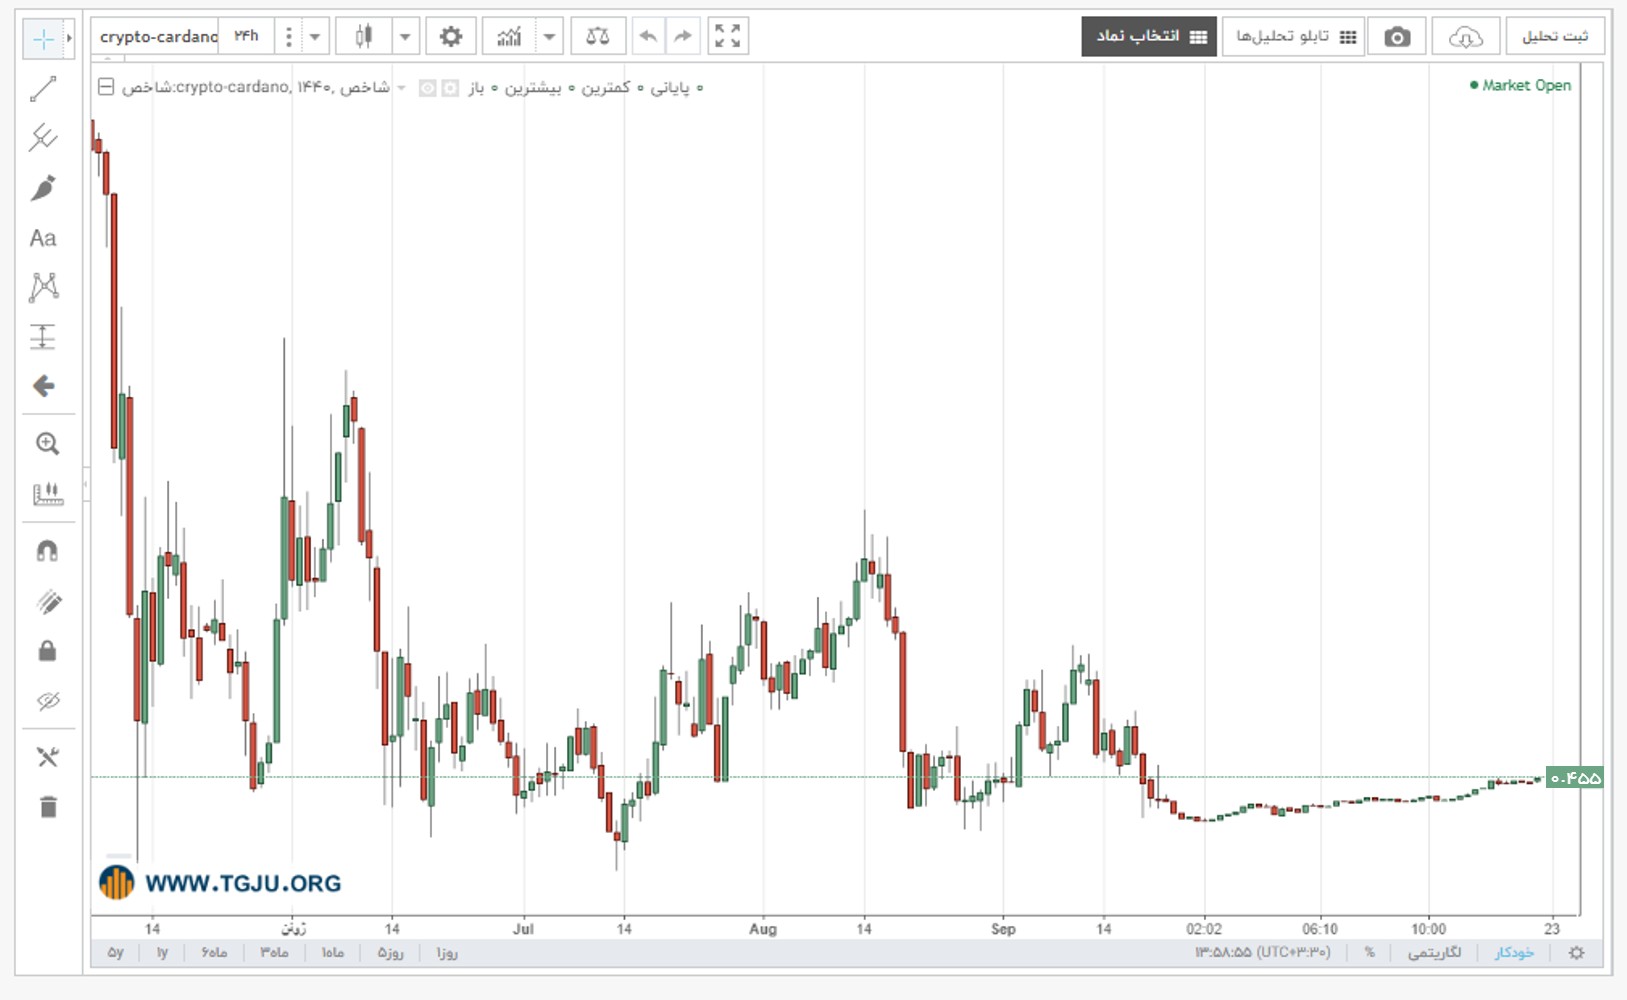This screenshot has width=1627, height=1000.
Task: Select the long/short position measurement tool
Action: point(43,337)
